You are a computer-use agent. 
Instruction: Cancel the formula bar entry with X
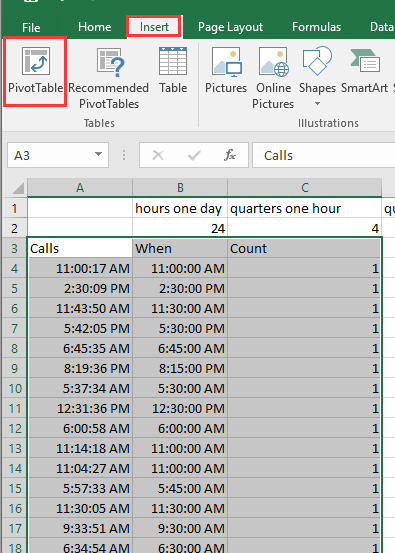coord(158,155)
